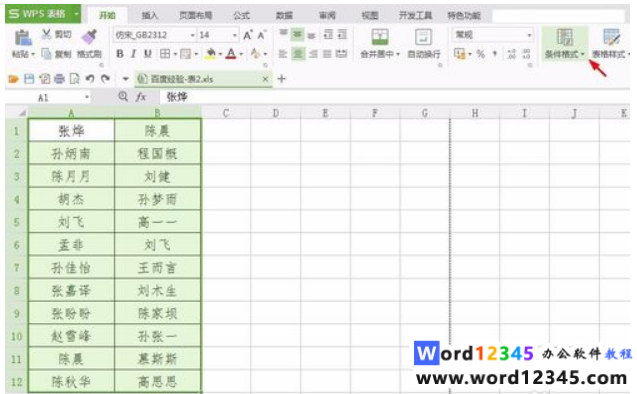The height and width of the screenshot is (394, 637).
Task: Open Table Style (表格样式) icon
Action: coord(611,37)
